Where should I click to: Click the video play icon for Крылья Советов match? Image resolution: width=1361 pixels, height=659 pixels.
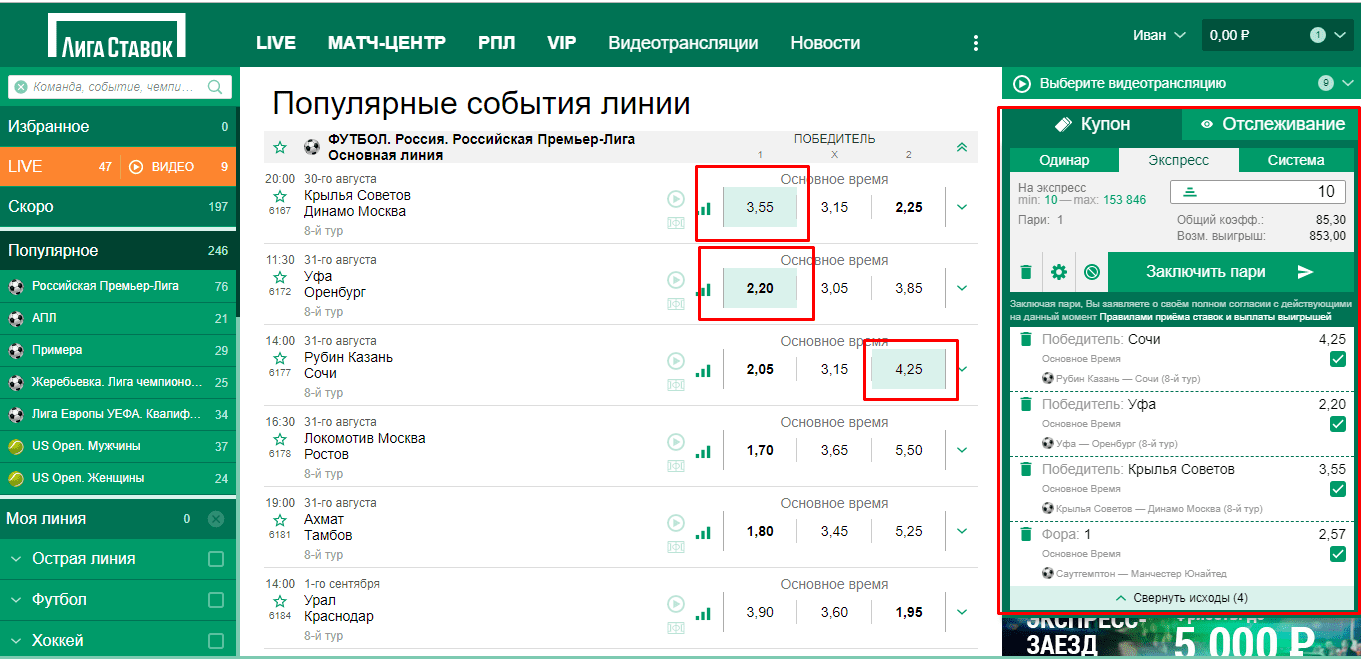pyautogui.click(x=675, y=198)
